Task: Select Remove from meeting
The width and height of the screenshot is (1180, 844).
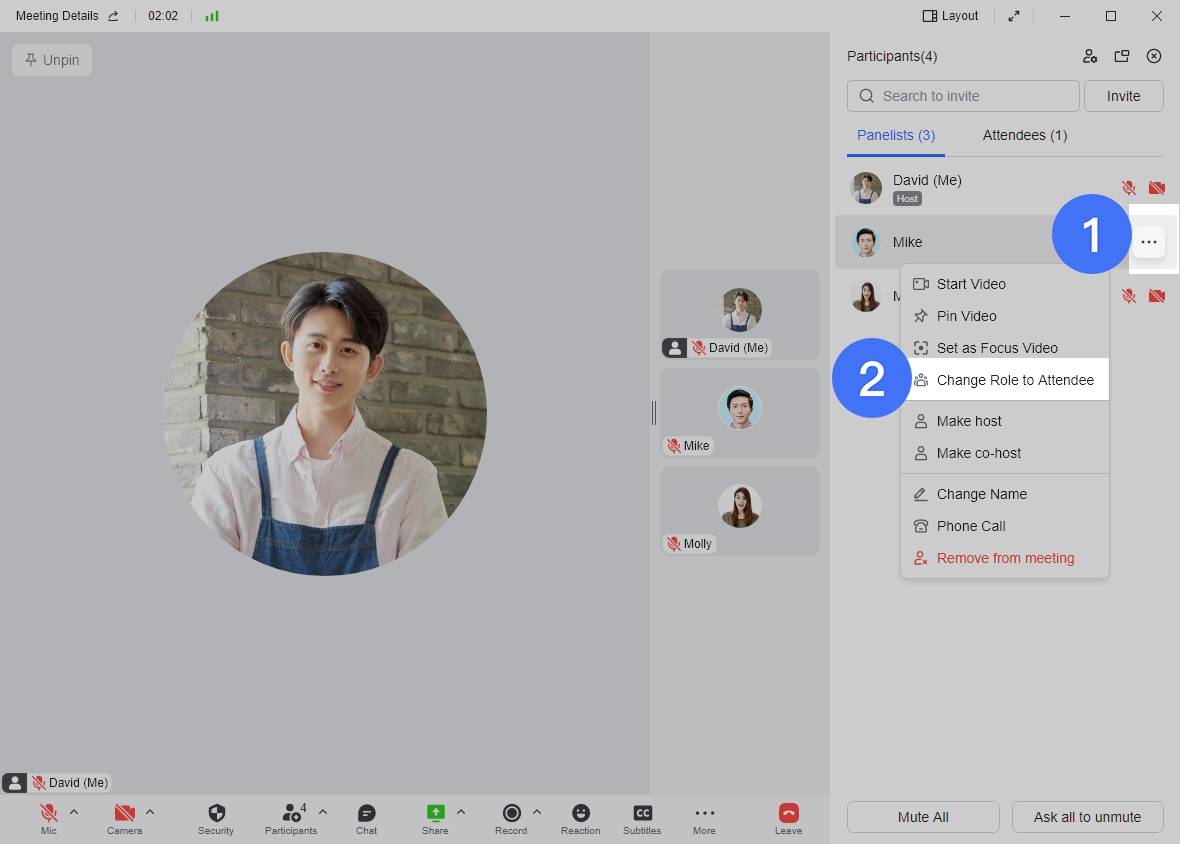Action: (x=1005, y=558)
